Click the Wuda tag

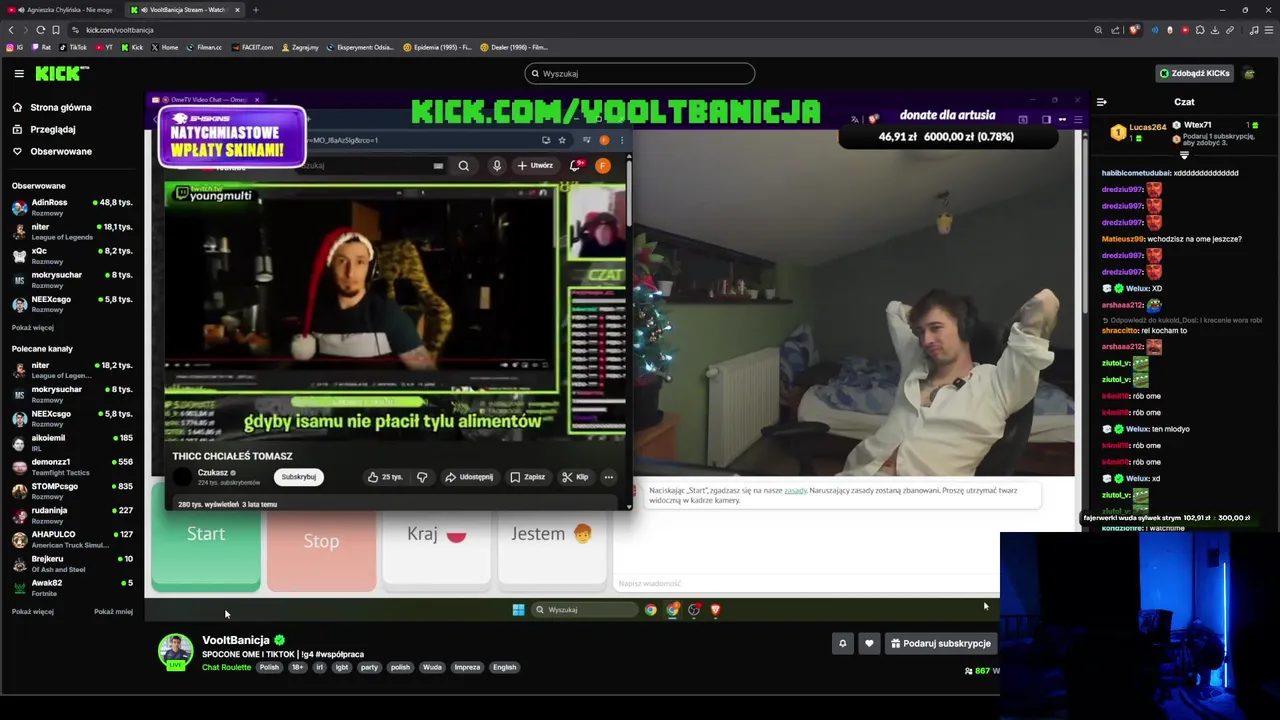tap(432, 667)
